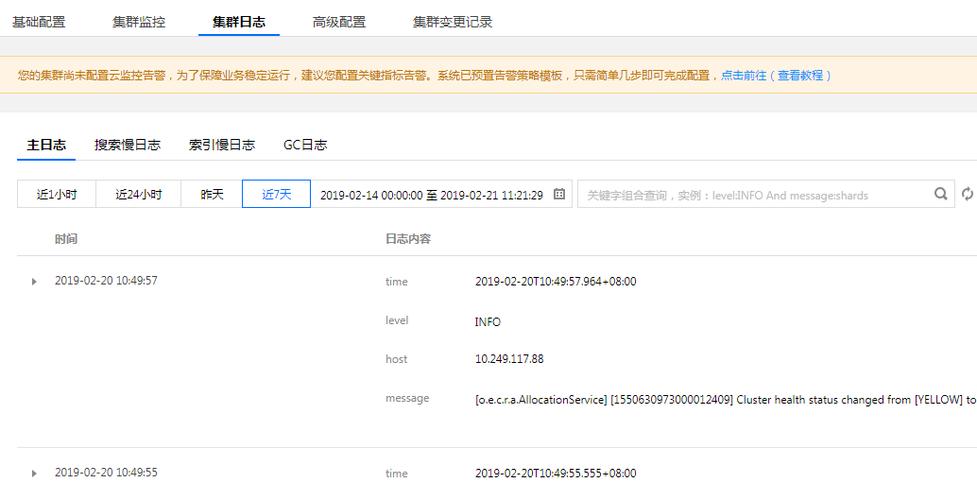Click the 'level' field label
Viewport: 977px width, 500px height.
(x=397, y=320)
